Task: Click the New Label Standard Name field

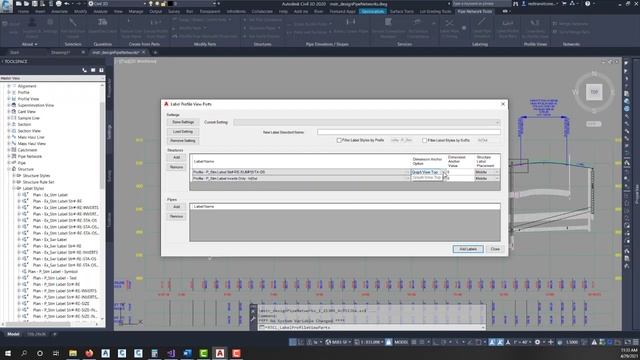Action: [x=409, y=132]
